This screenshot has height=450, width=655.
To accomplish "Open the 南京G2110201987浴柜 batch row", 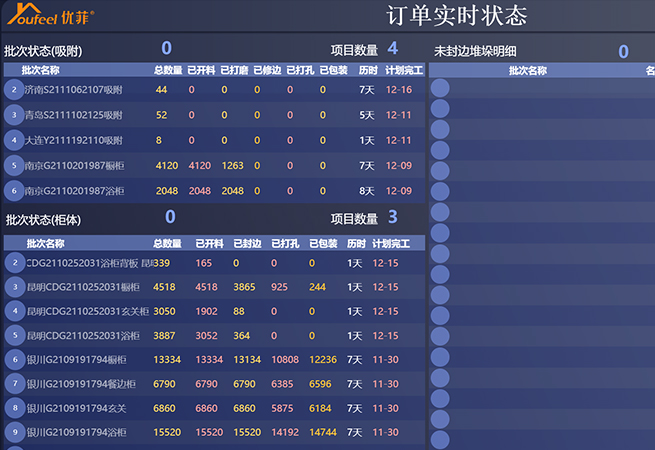I will point(73,190).
